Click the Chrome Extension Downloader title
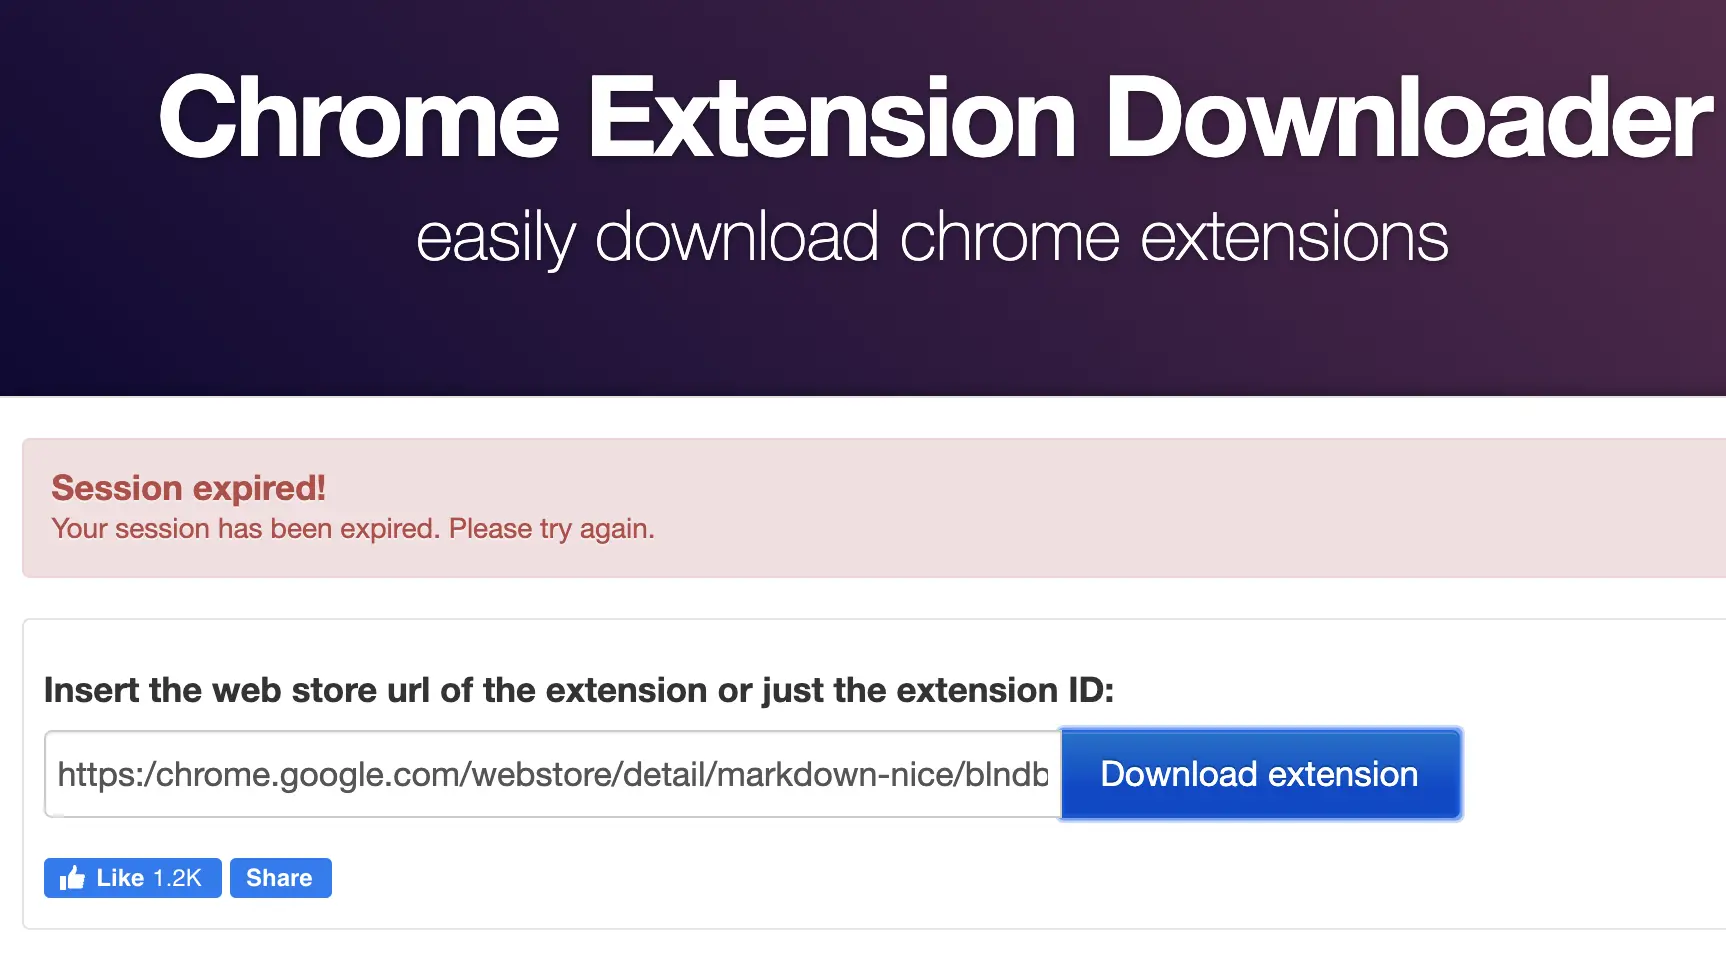 [x=935, y=118]
